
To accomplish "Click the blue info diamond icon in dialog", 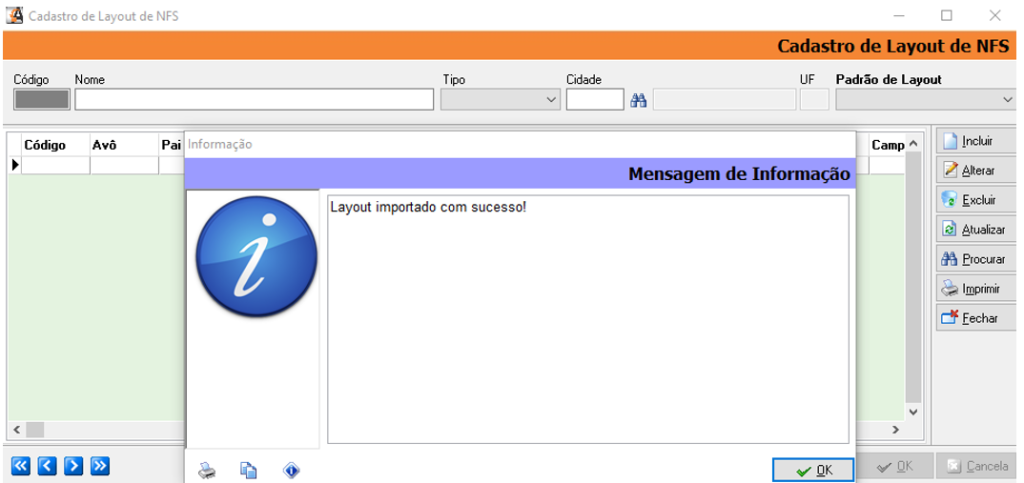I will point(291,469).
